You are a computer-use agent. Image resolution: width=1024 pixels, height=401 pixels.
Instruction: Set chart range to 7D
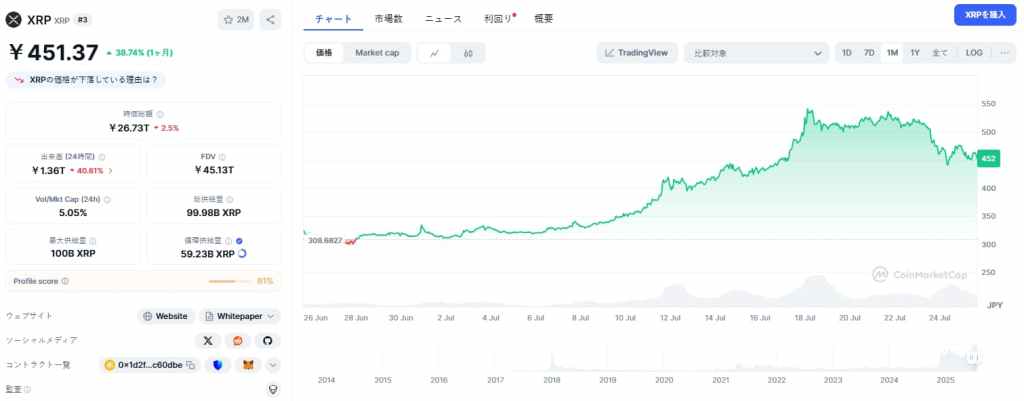[869, 53]
